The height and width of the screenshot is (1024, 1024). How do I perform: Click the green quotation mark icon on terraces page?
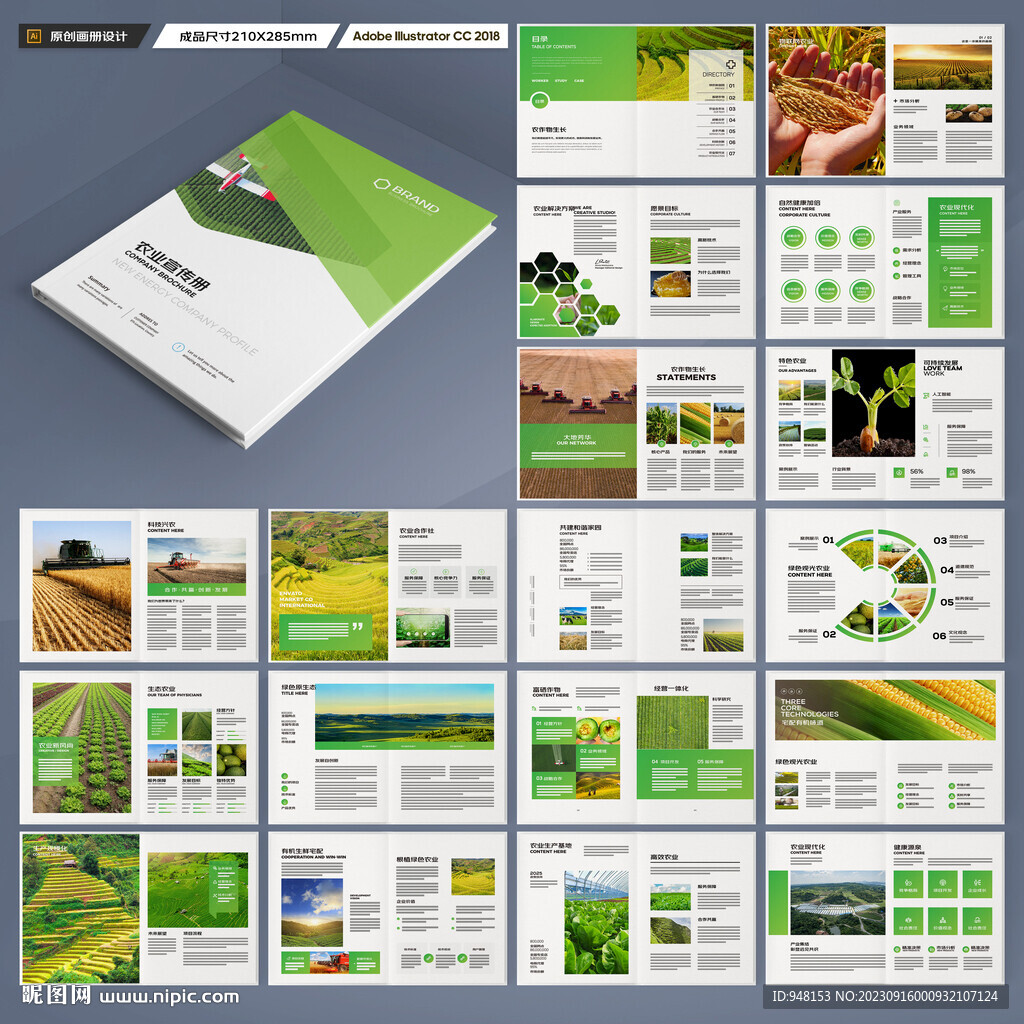tap(357, 627)
